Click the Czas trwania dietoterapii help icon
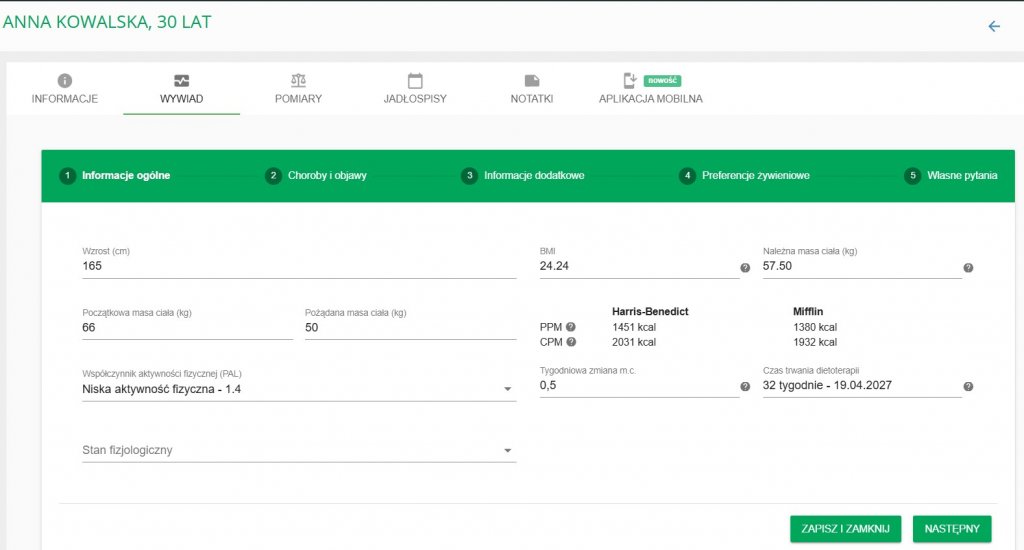This screenshot has height=550, width=1024. 968,387
